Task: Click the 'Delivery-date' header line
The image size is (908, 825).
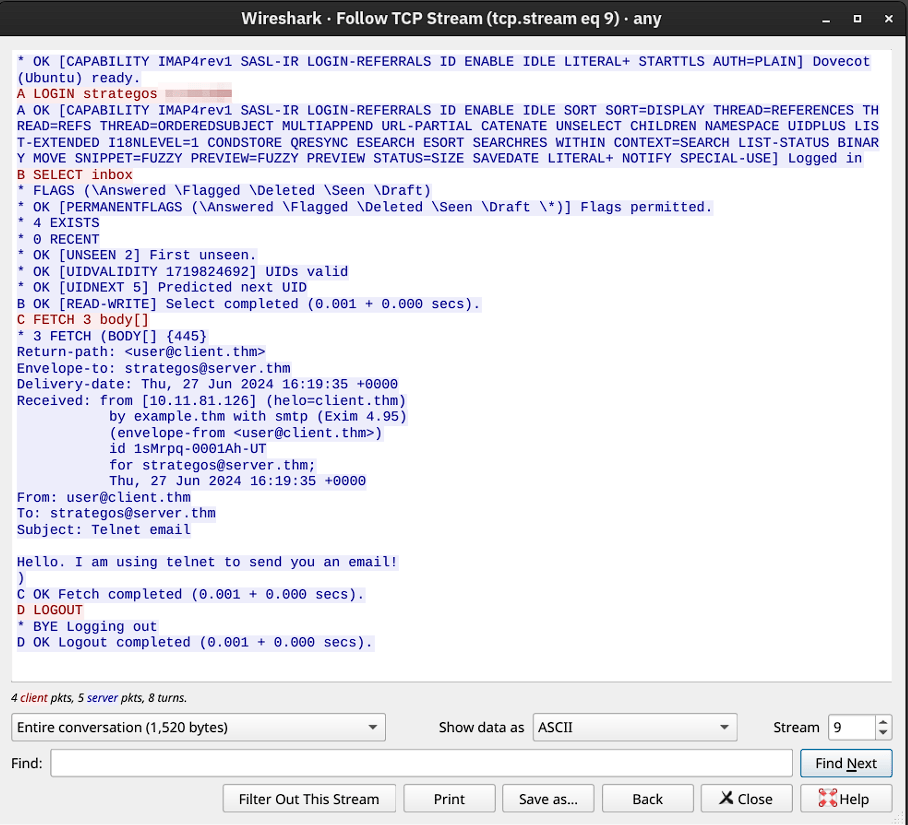Action: [x=207, y=384]
